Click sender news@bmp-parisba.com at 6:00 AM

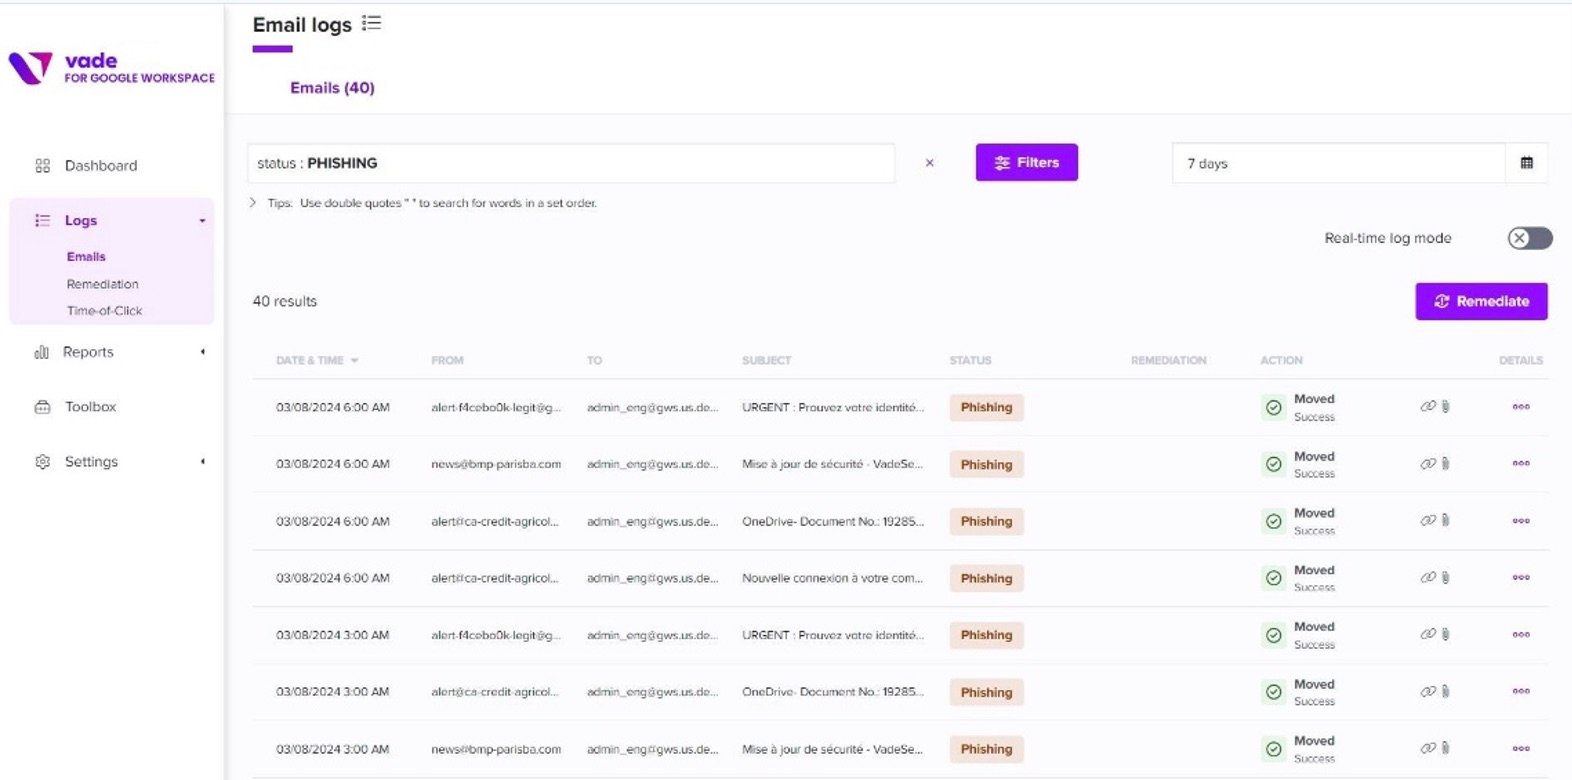(x=496, y=464)
